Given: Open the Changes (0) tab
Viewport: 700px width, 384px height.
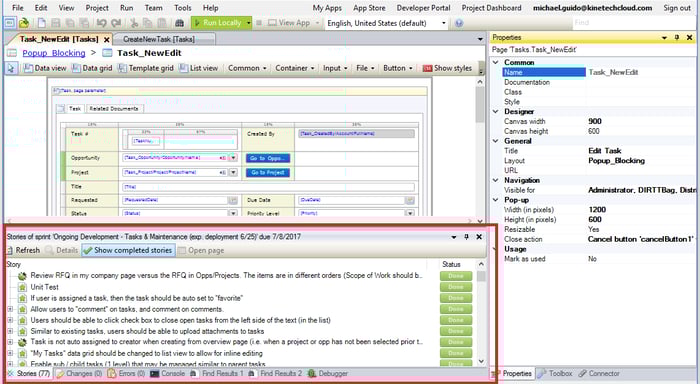Looking at the screenshot, I should [79, 374].
